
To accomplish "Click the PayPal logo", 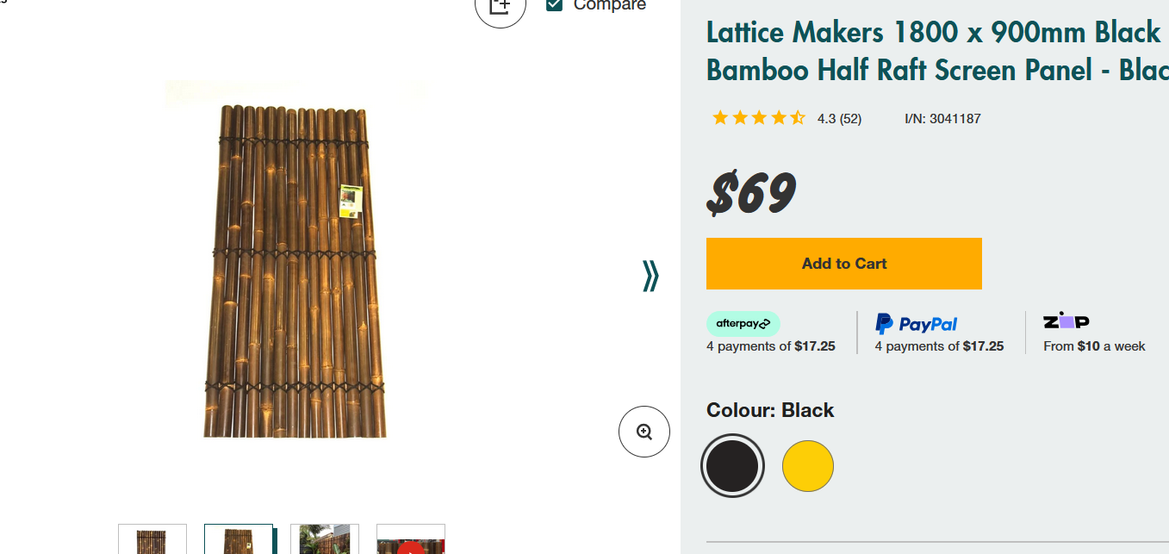I will click(916, 323).
